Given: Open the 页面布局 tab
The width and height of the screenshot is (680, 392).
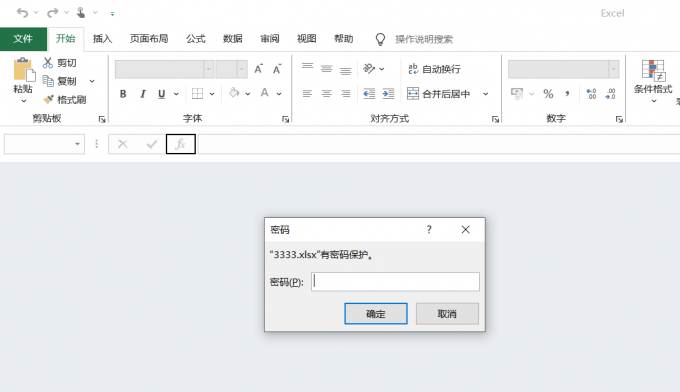Looking at the screenshot, I should tap(149, 39).
